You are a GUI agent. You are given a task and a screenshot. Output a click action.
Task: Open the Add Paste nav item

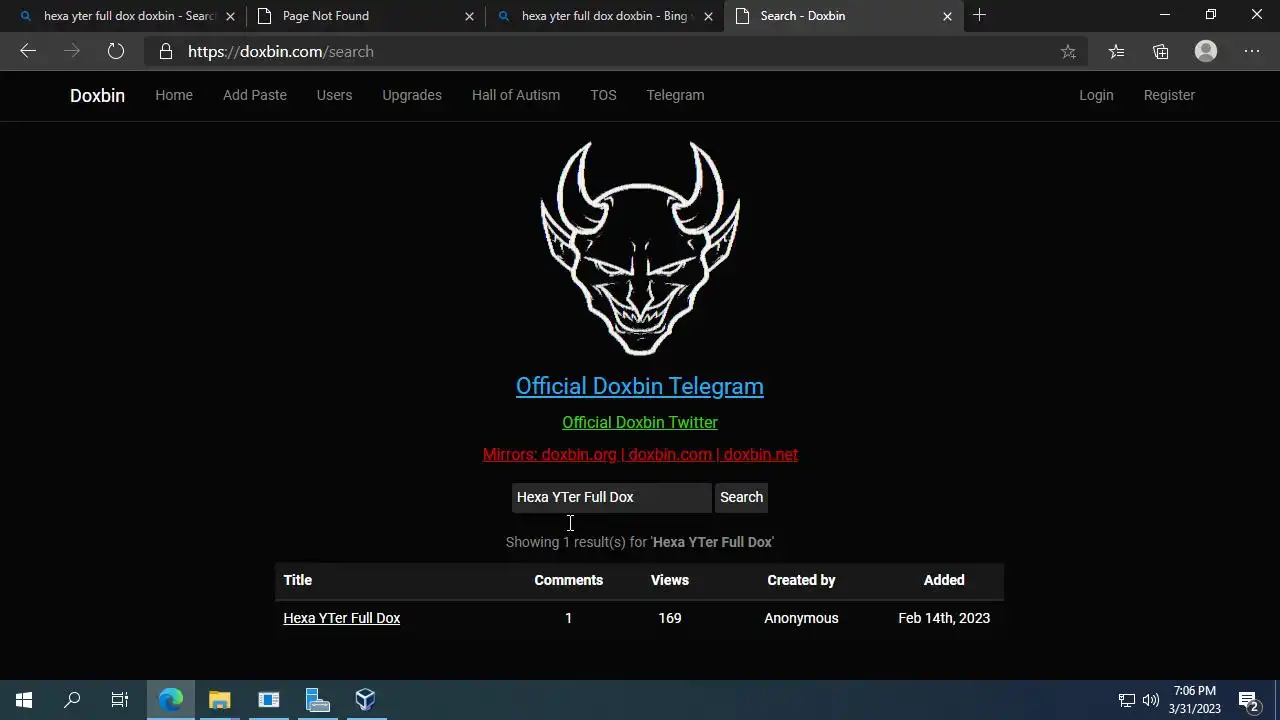click(x=255, y=95)
